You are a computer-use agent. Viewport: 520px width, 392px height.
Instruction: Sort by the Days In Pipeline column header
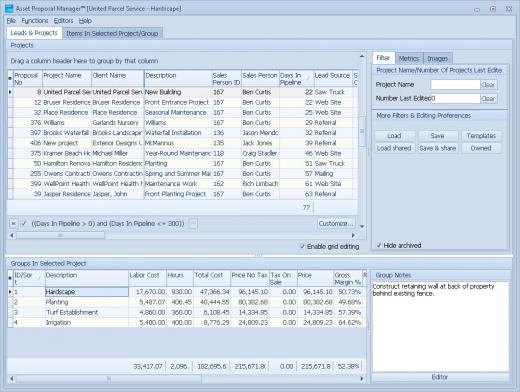pyautogui.click(x=296, y=79)
